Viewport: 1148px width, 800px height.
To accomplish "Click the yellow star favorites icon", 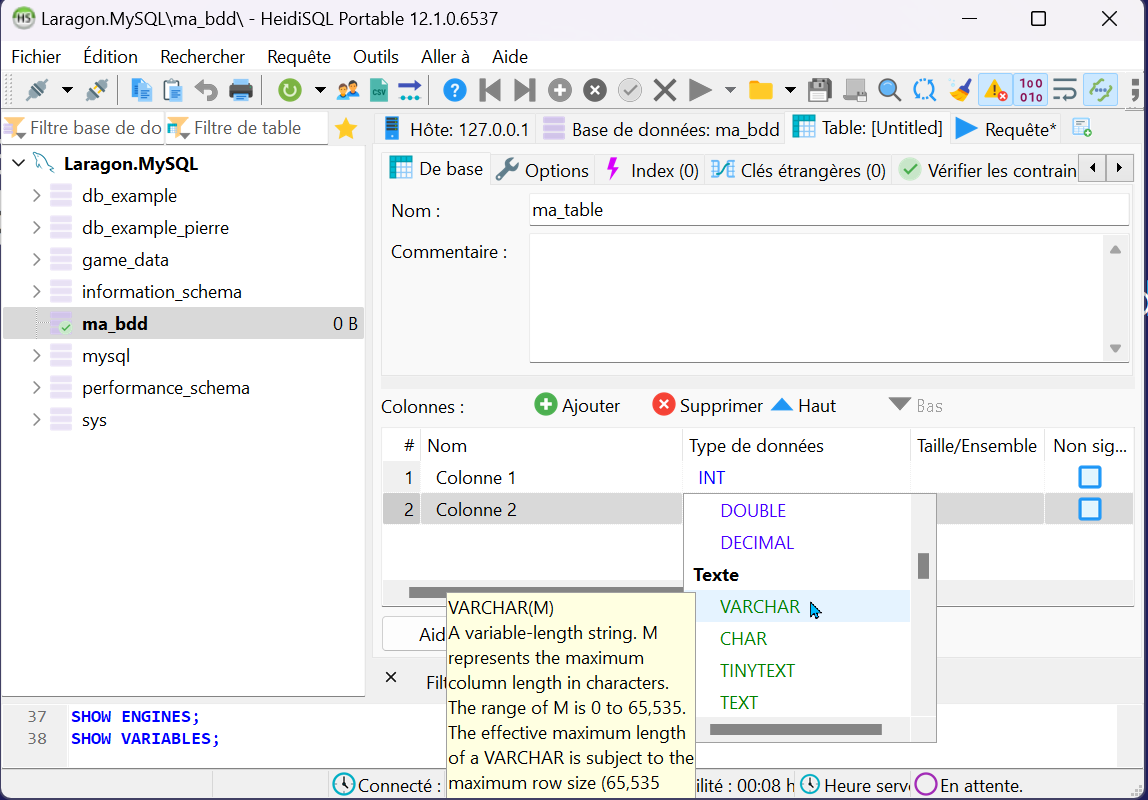I will click(x=346, y=128).
